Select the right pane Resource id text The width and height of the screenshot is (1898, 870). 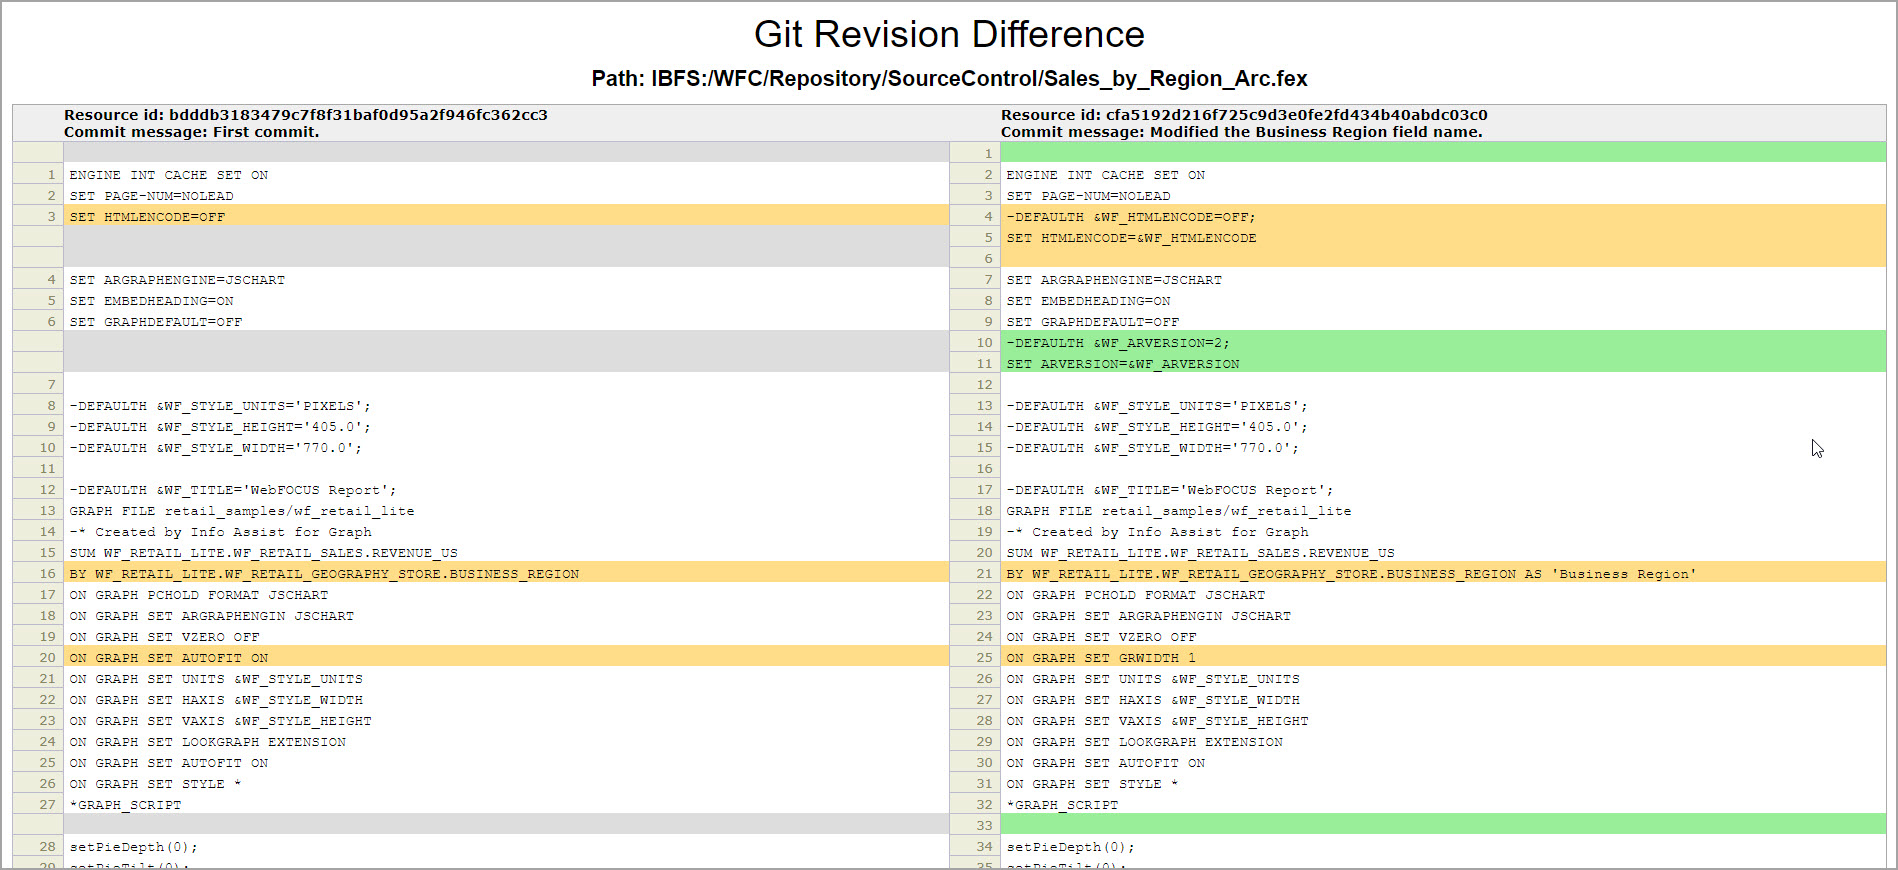pos(1243,115)
